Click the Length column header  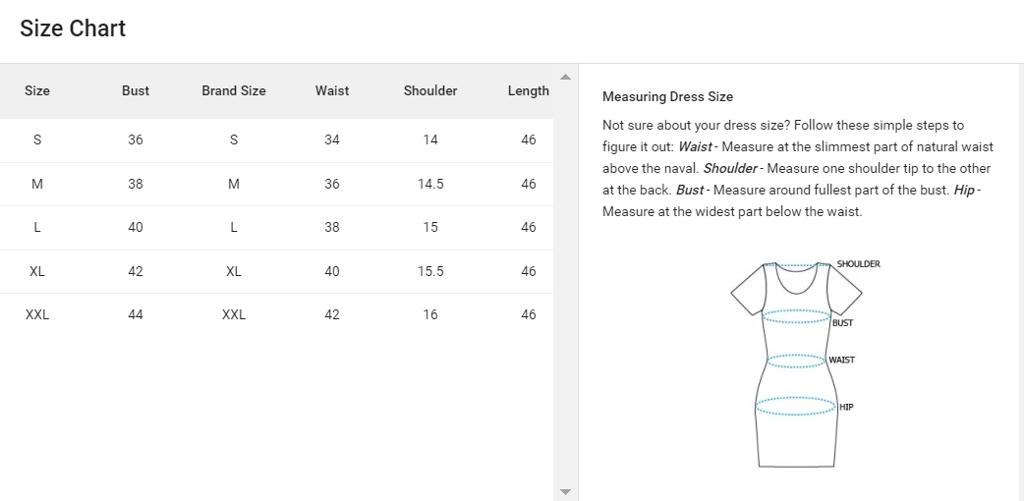coord(528,91)
